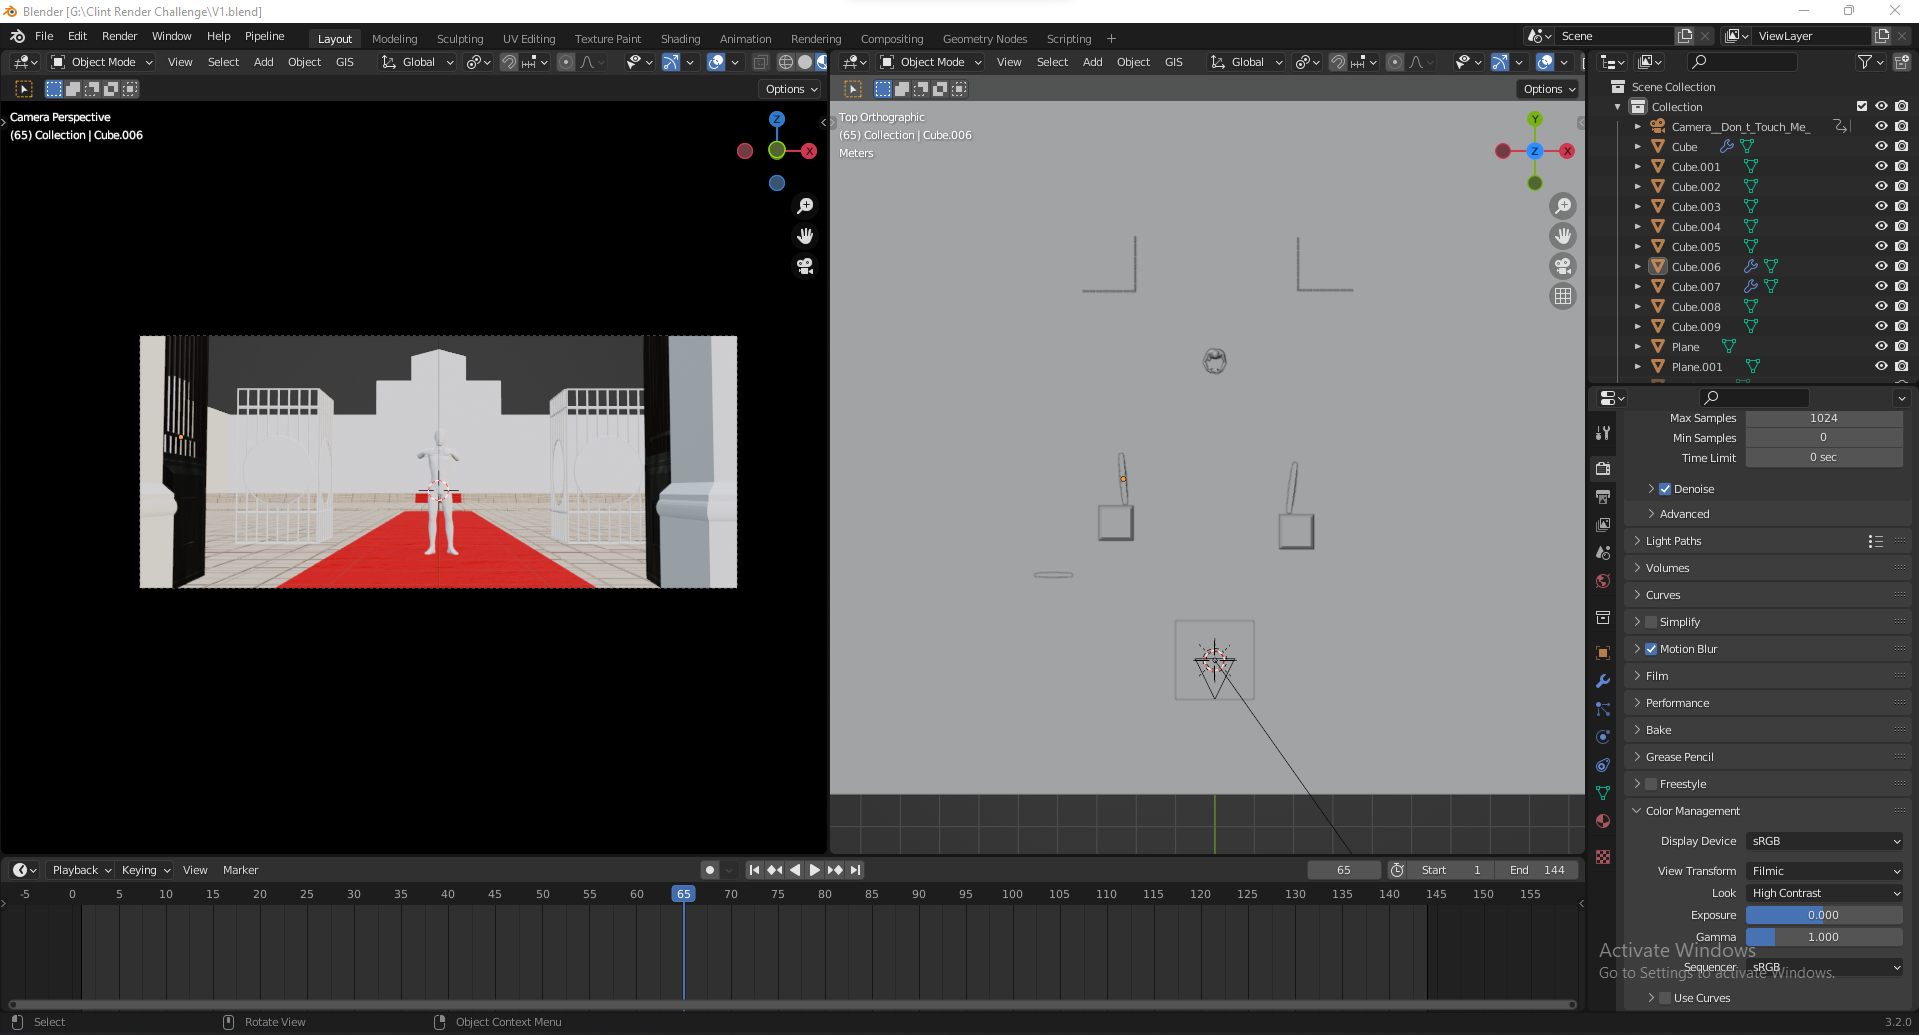
Task: Open the Render properties tab icon
Action: [1603, 468]
